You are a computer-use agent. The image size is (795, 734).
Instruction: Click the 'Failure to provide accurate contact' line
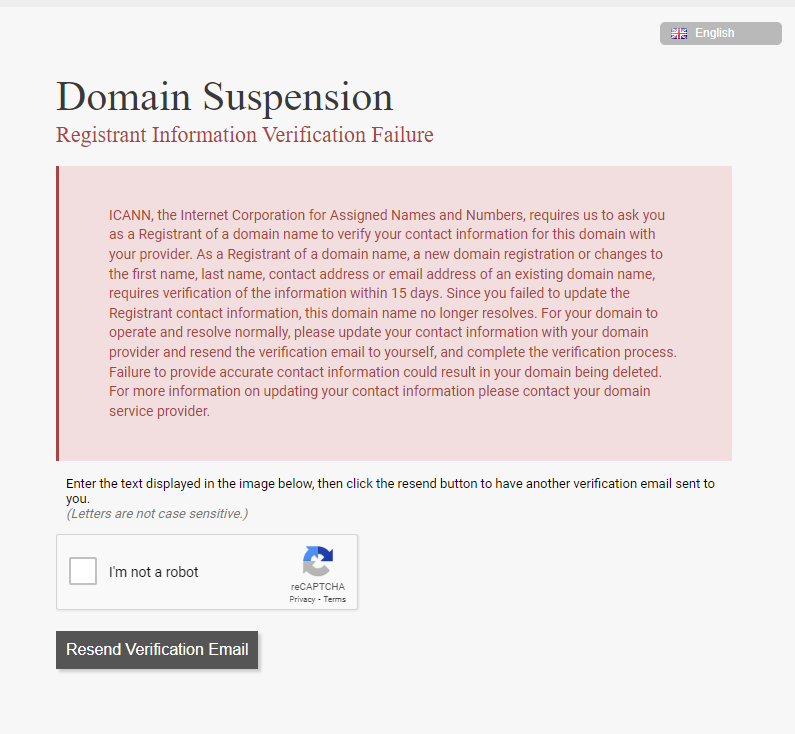(385, 372)
